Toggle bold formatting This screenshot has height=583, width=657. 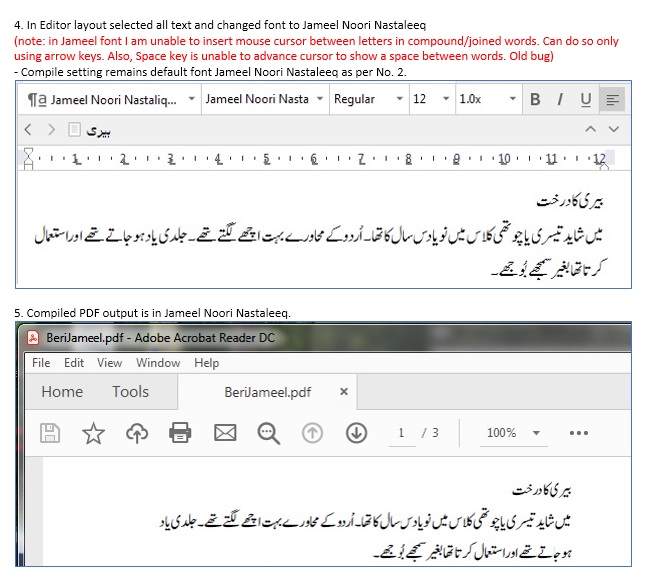click(535, 99)
